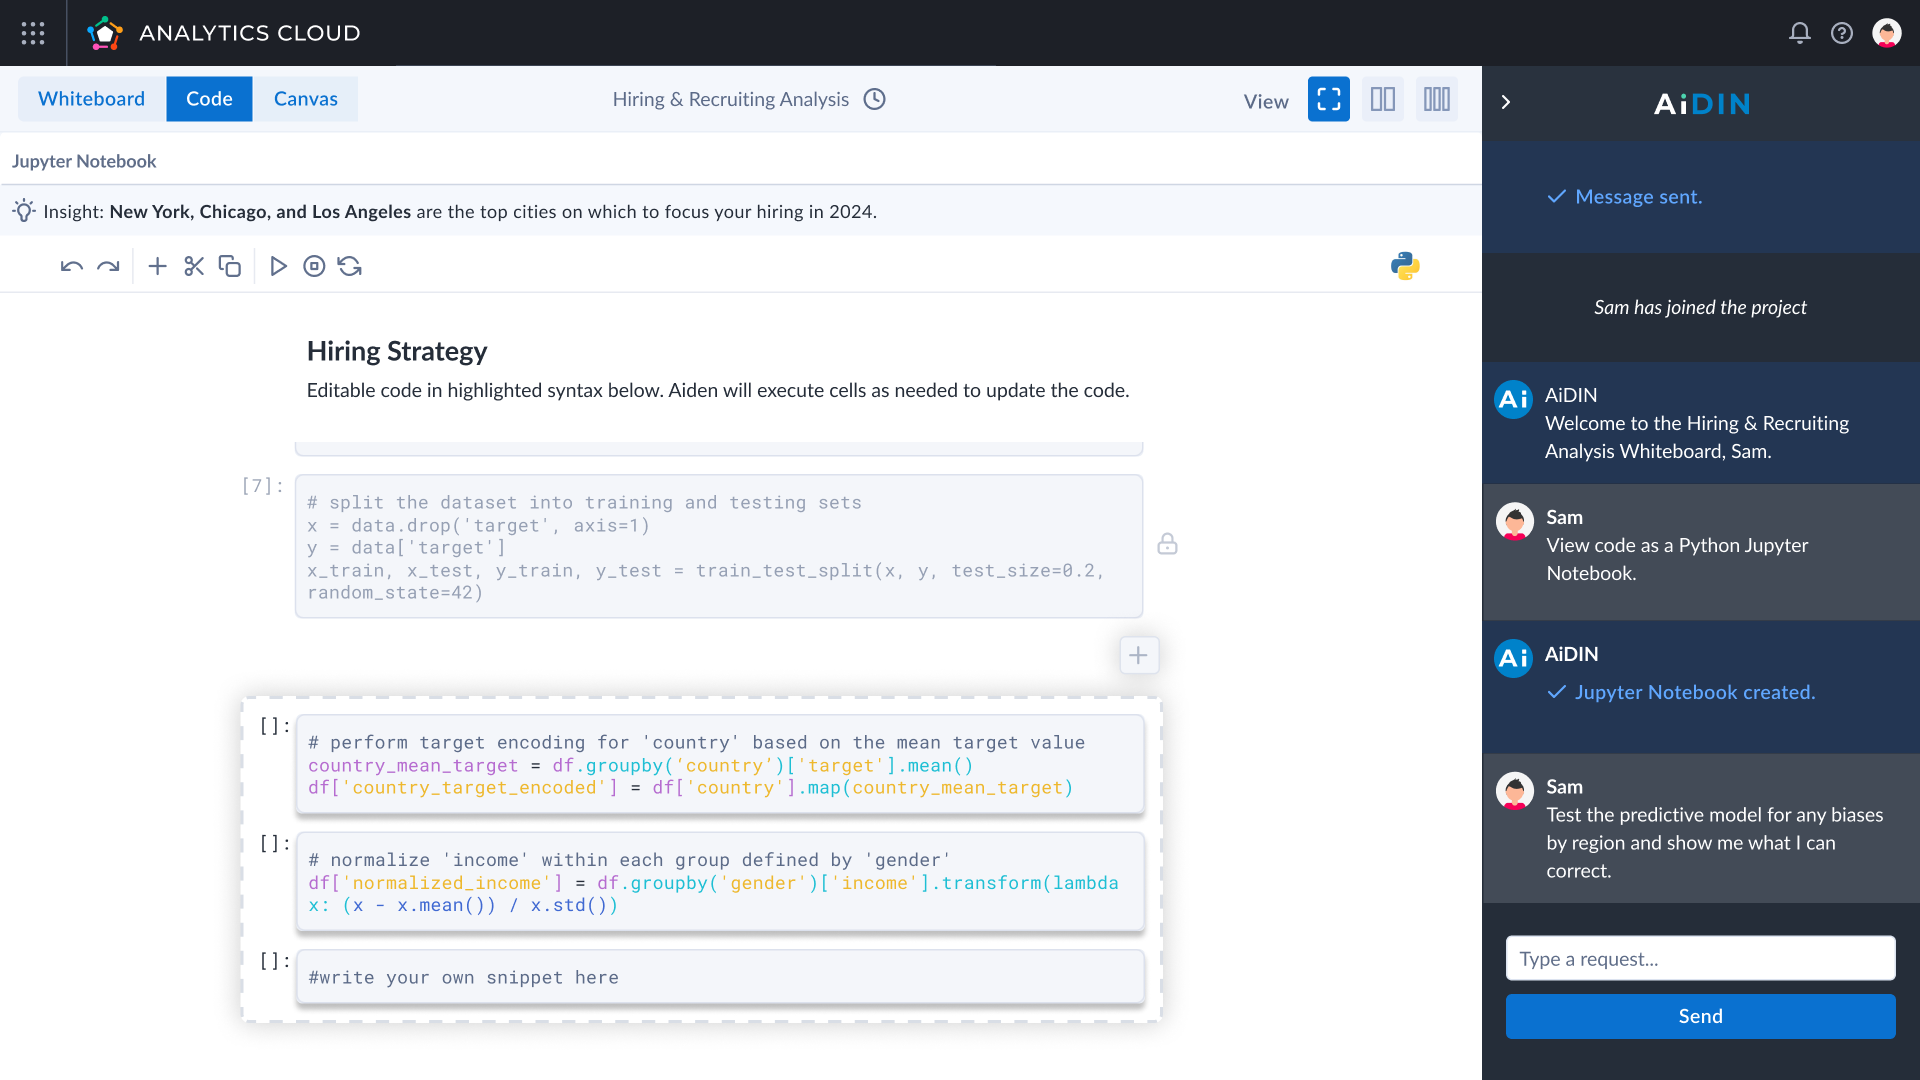Click the Hiring Strategy heading
The width and height of the screenshot is (1920, 1080).
pyautogui.click(x=397, y=351)
